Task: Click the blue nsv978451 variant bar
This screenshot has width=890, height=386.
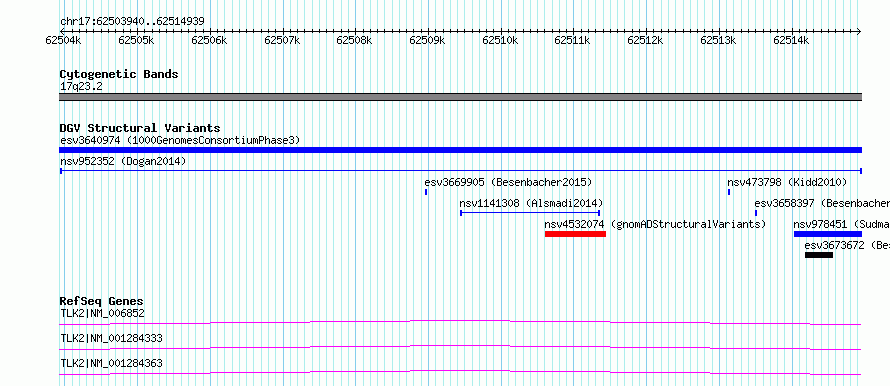Action: (x=828, y=234)
